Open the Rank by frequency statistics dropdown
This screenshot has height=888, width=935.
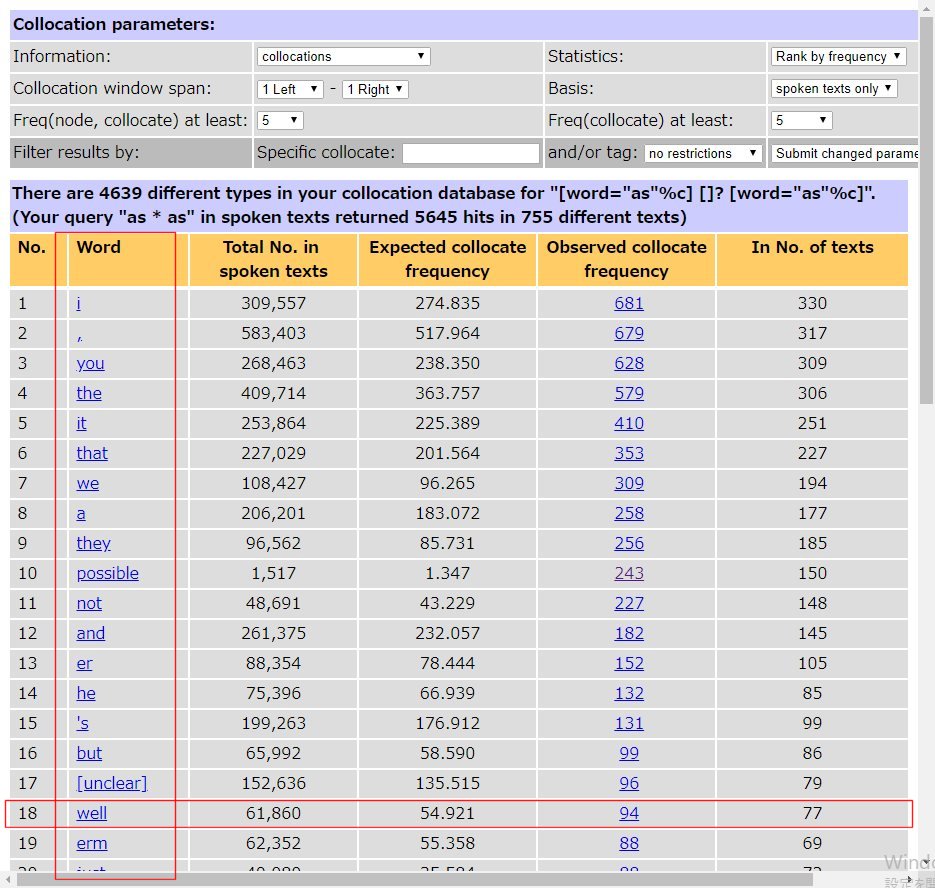tap(838, 57)
